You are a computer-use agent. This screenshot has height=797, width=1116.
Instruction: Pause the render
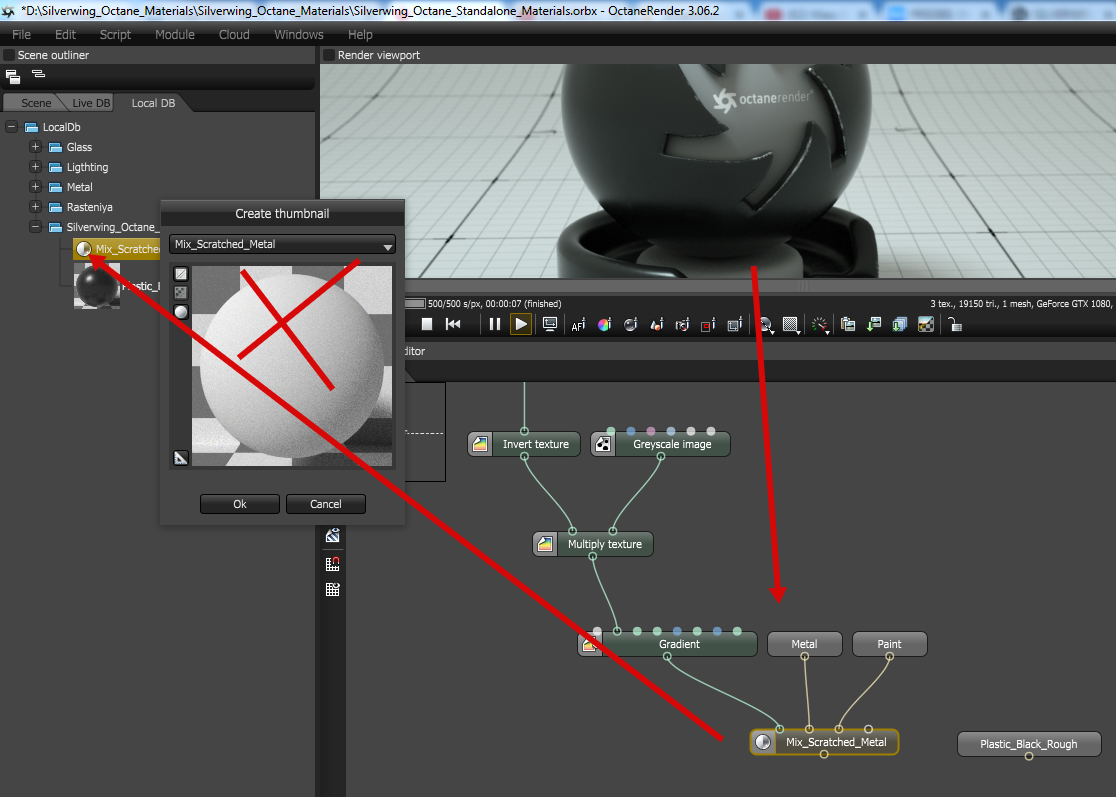tap(495, 324)
